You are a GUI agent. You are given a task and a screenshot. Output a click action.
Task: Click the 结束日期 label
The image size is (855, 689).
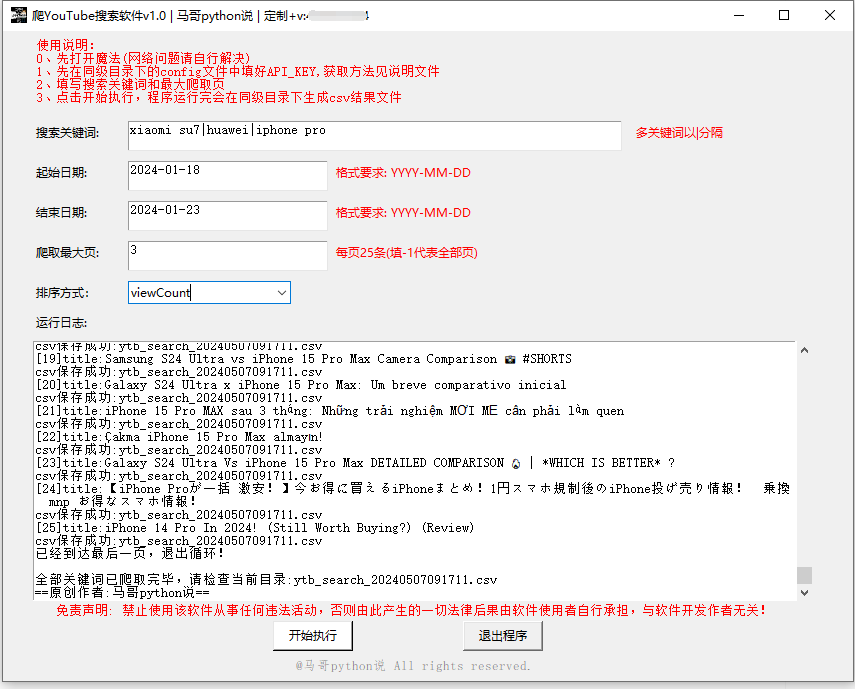coord(61,213)
